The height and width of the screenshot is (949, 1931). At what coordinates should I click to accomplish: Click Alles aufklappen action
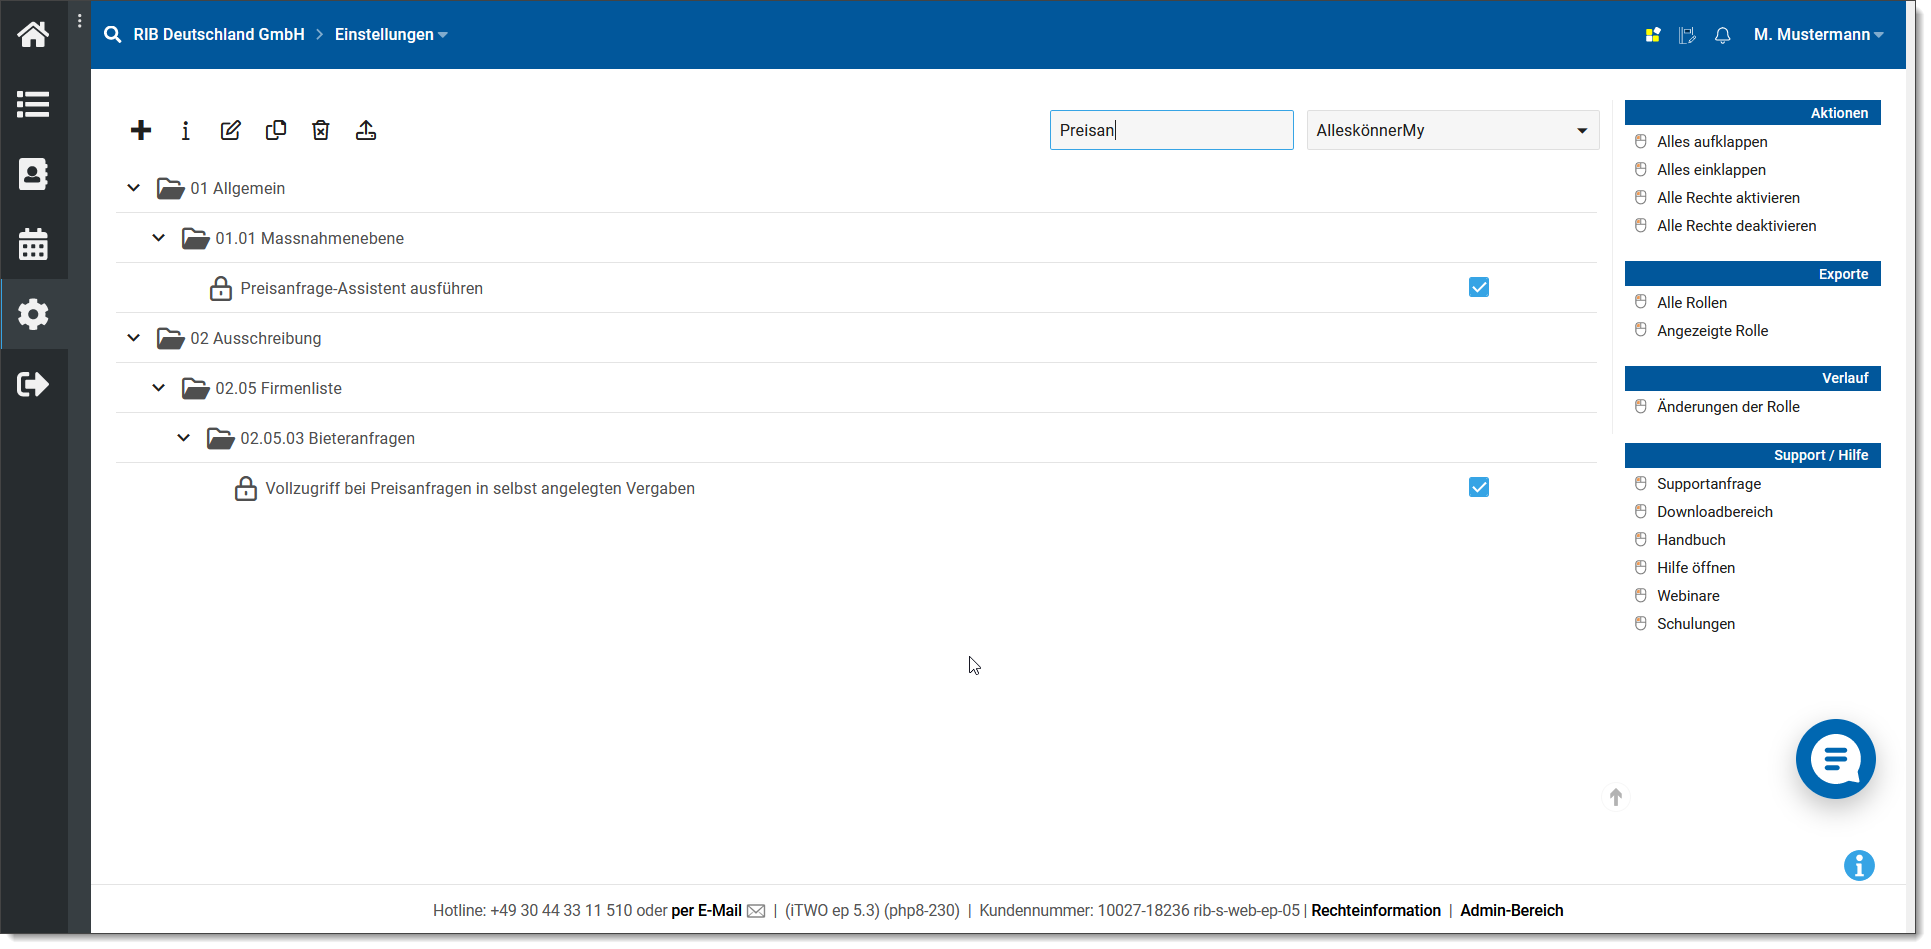1711,142
